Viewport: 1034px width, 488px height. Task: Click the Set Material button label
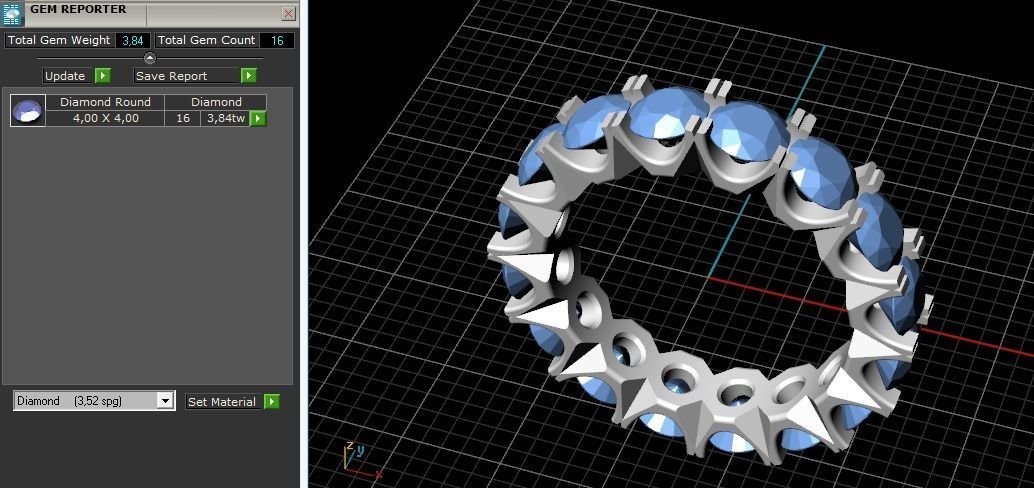(222, 402)
